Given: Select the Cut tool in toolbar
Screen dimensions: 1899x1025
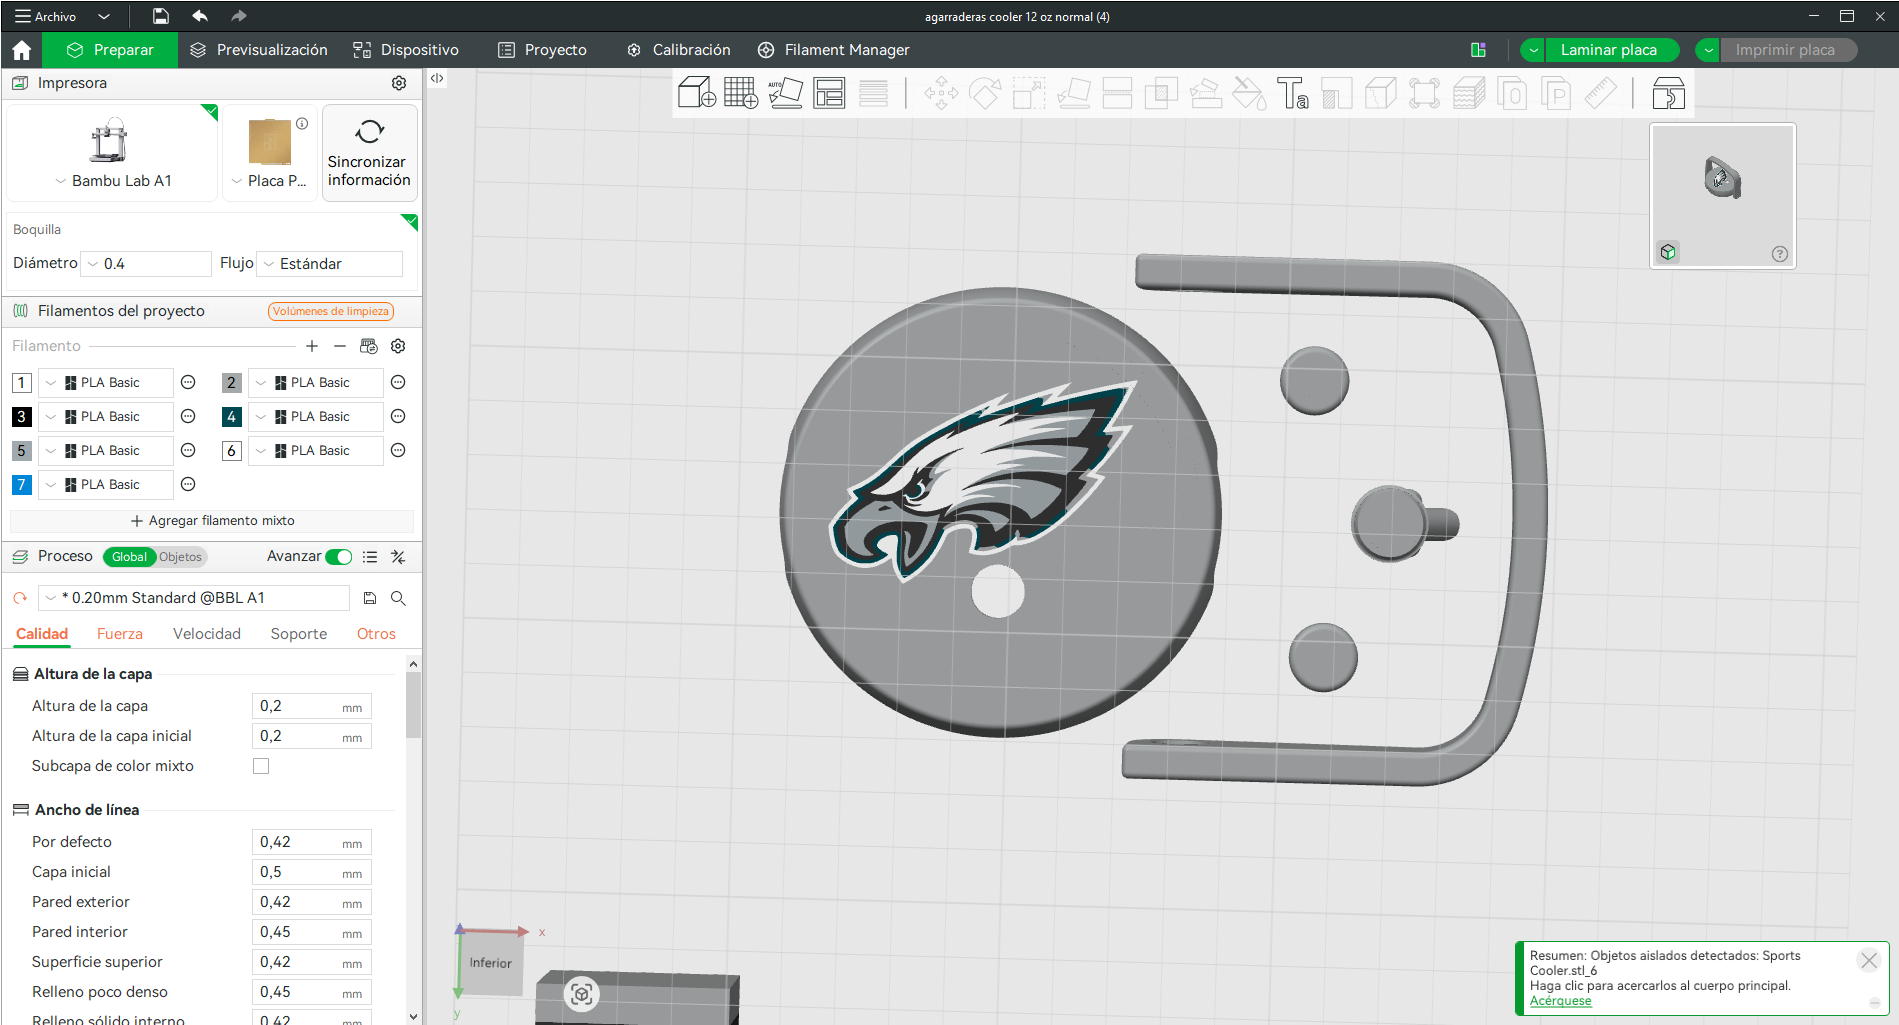Looking at the screenshot, I should click(1117, 93).
